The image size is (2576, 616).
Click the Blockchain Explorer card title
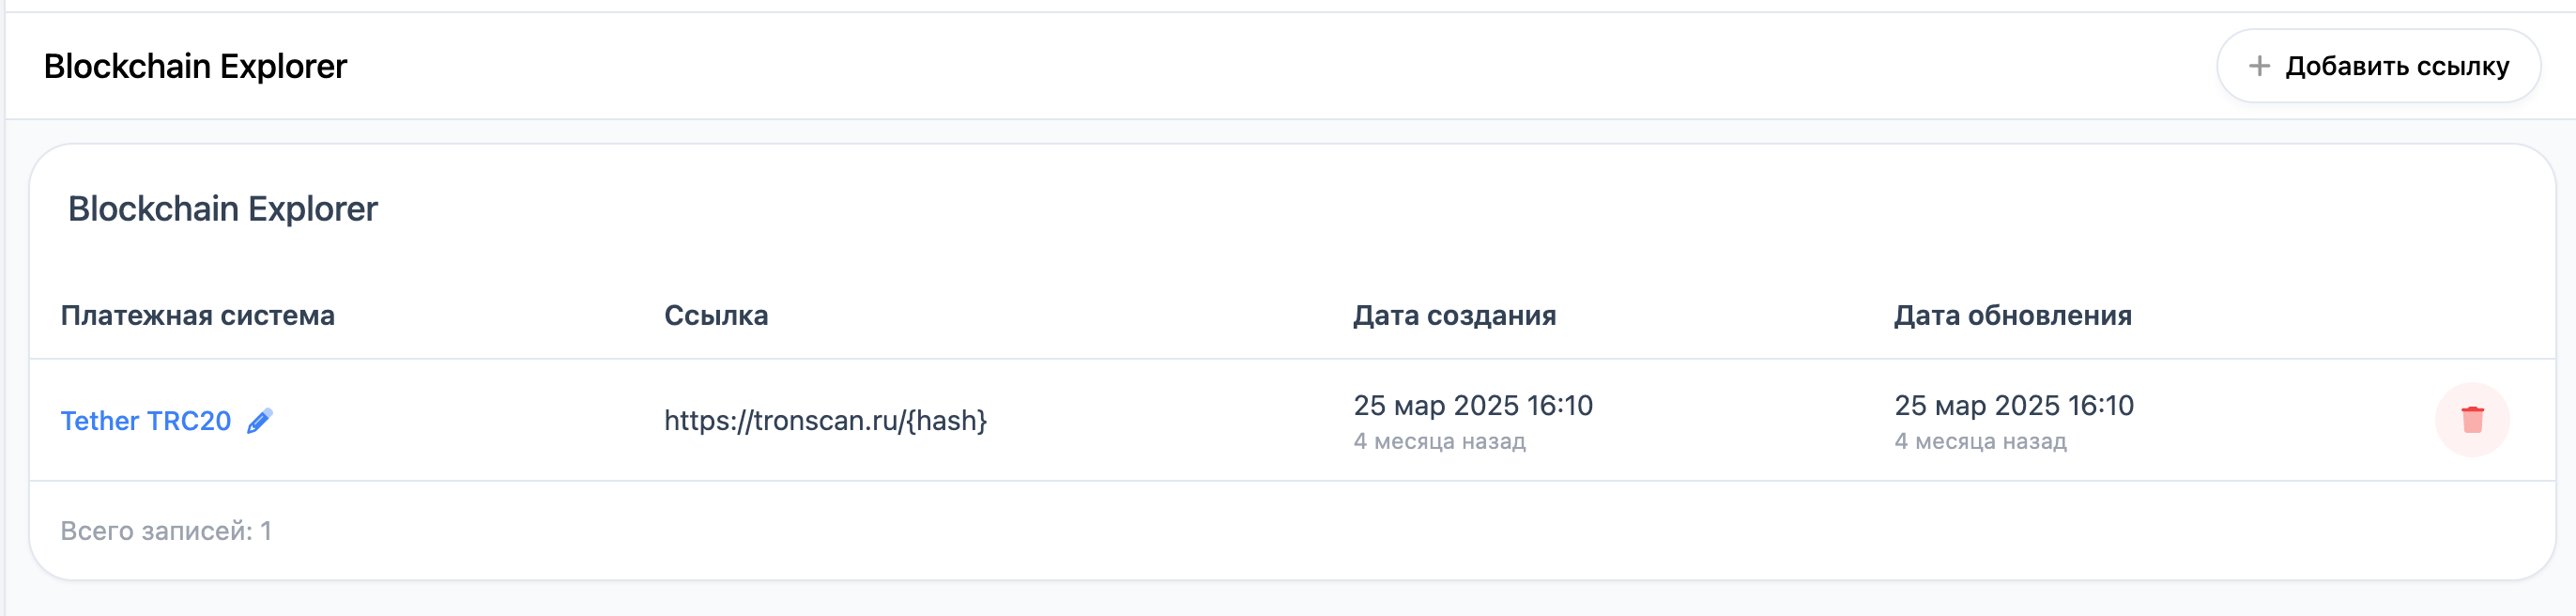tap(222, 209)
